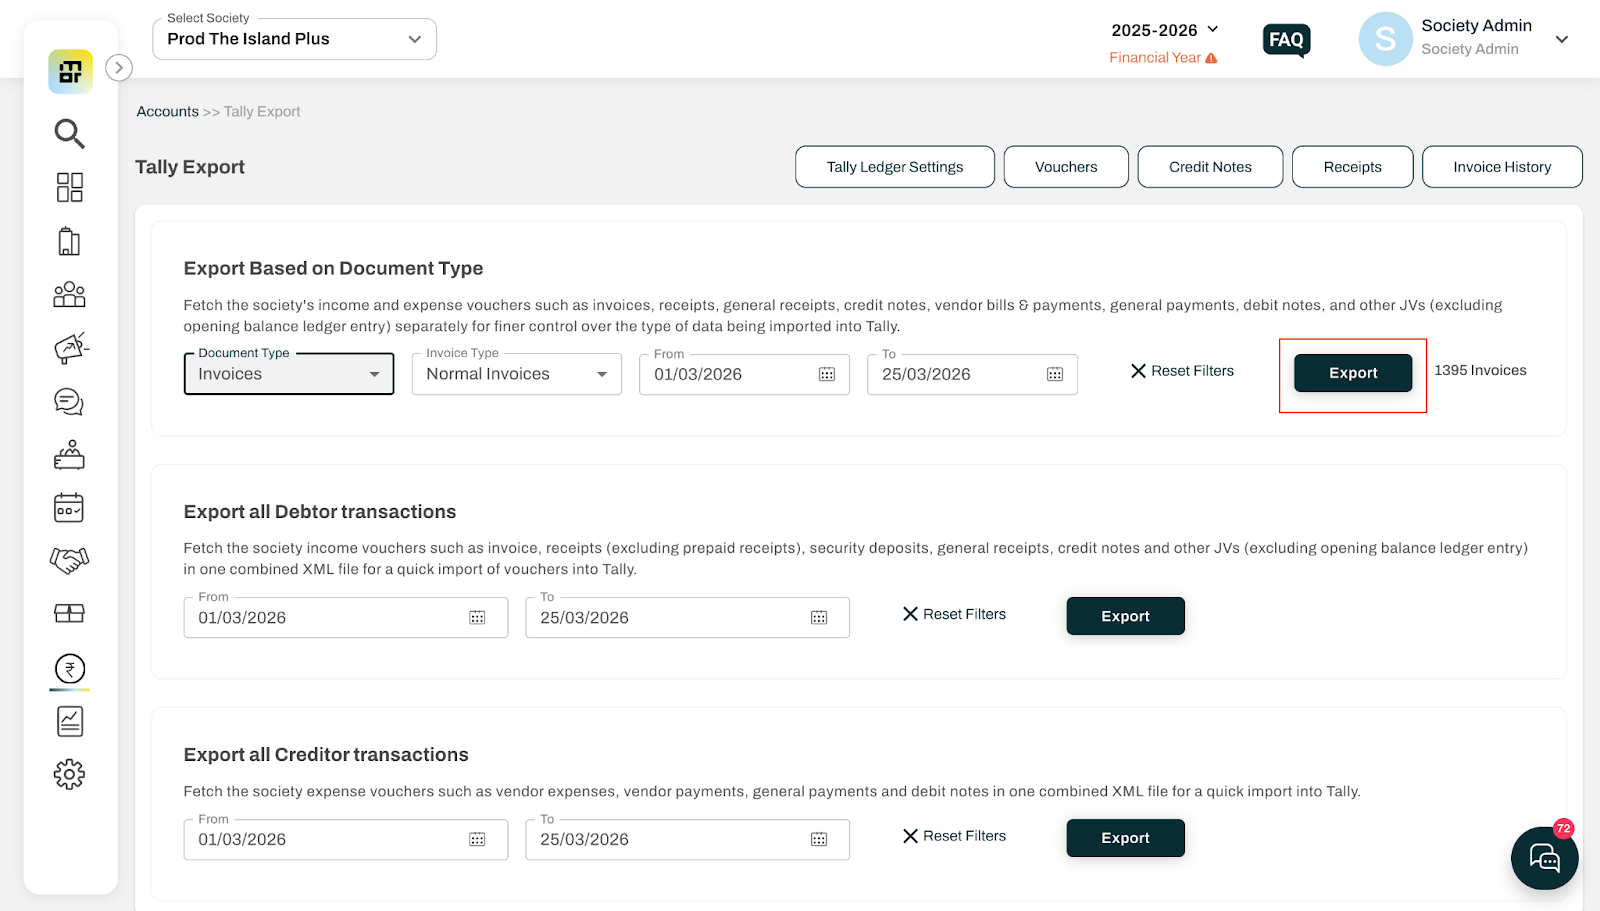1600x911 pixels.
Task: Open the Select Society dropdown
Action: pos(294,39)
